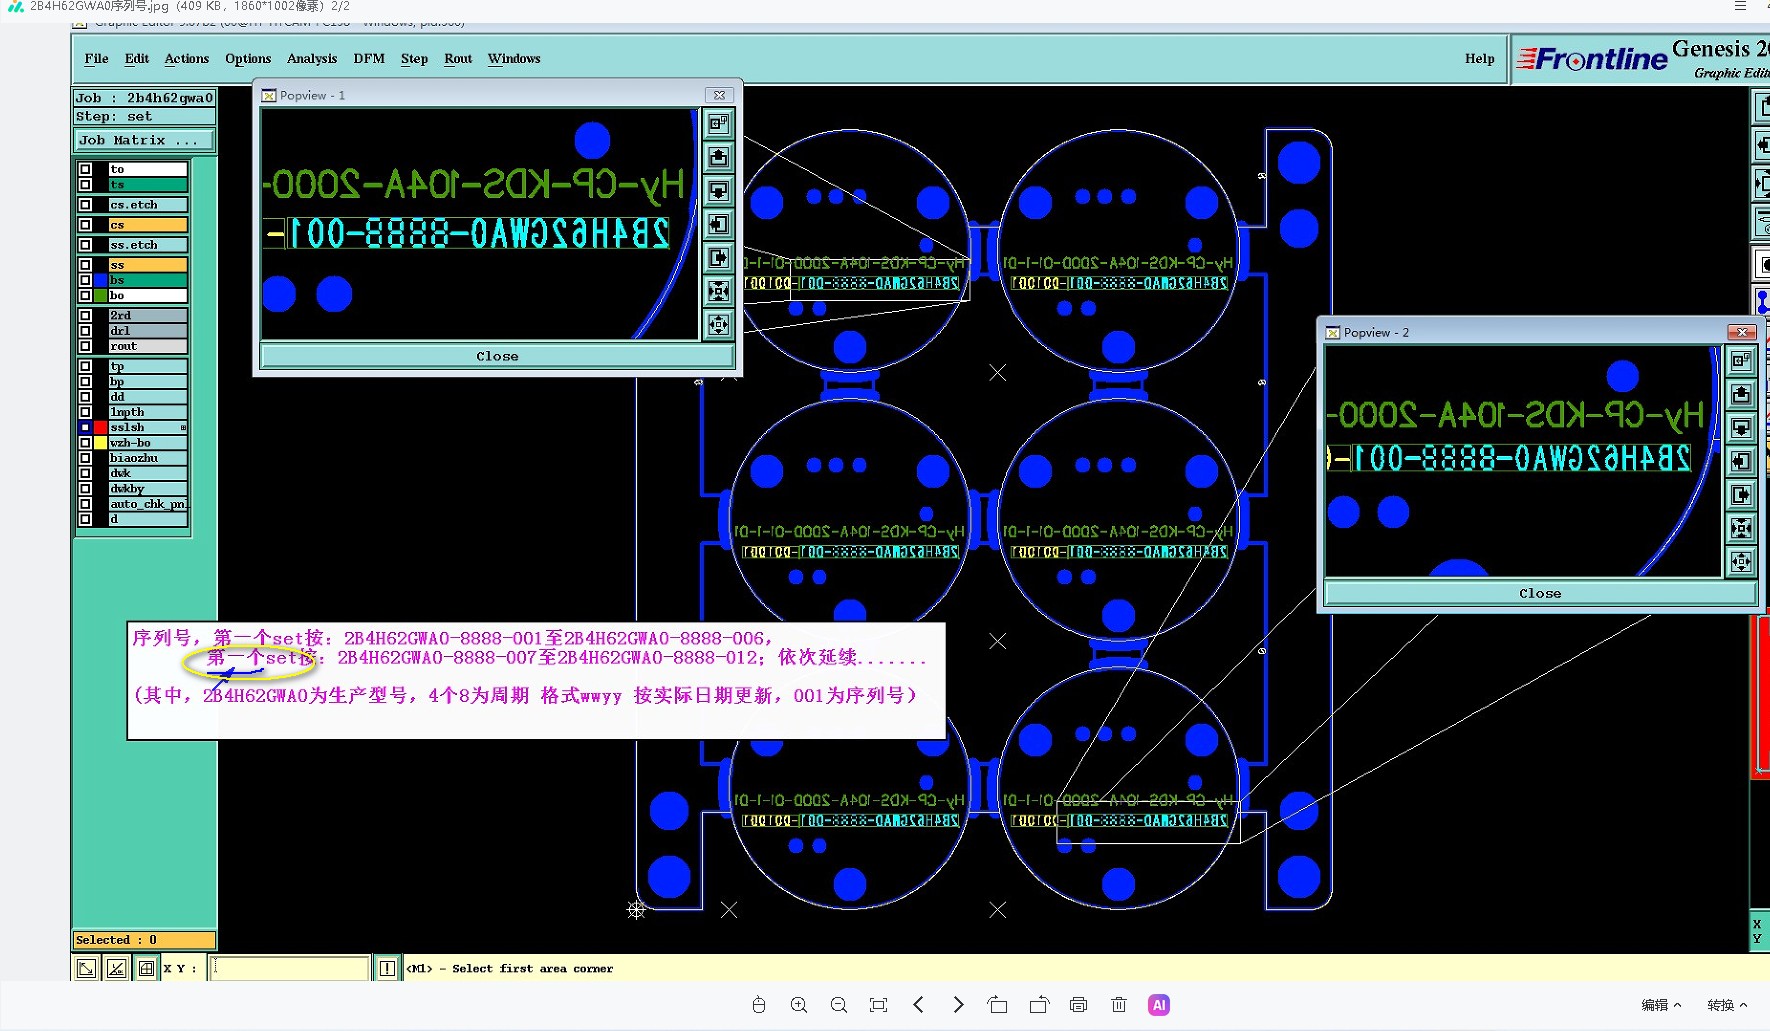Click the grid icon left of X Y label
1770x1031 pixels.
tap(147, 968)
